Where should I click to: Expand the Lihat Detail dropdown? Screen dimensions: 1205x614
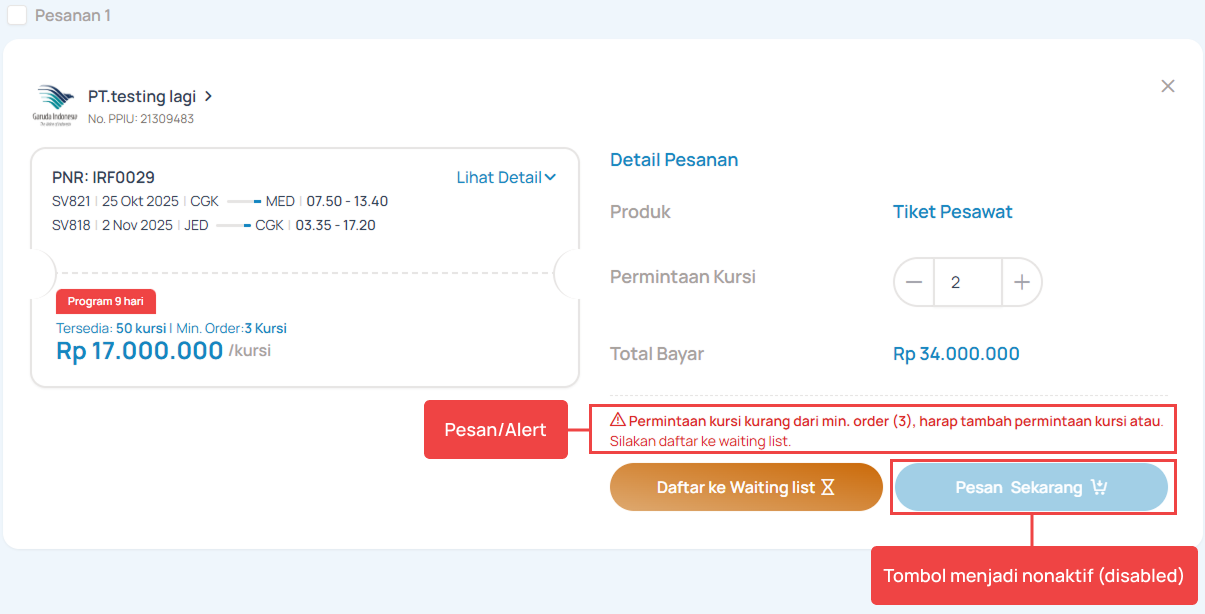(506, 178)
